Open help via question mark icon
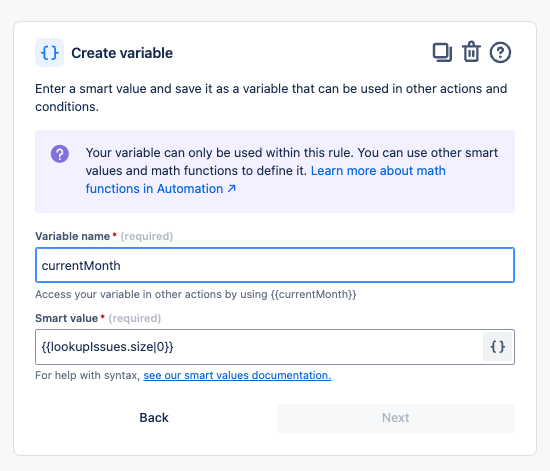Viewport: 550px width, 471px height. (500, 53)
